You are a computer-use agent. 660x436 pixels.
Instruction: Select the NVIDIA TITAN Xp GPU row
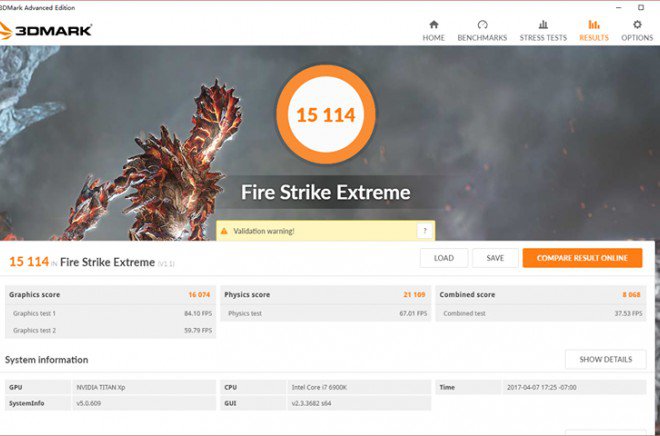tap(109, 387)
